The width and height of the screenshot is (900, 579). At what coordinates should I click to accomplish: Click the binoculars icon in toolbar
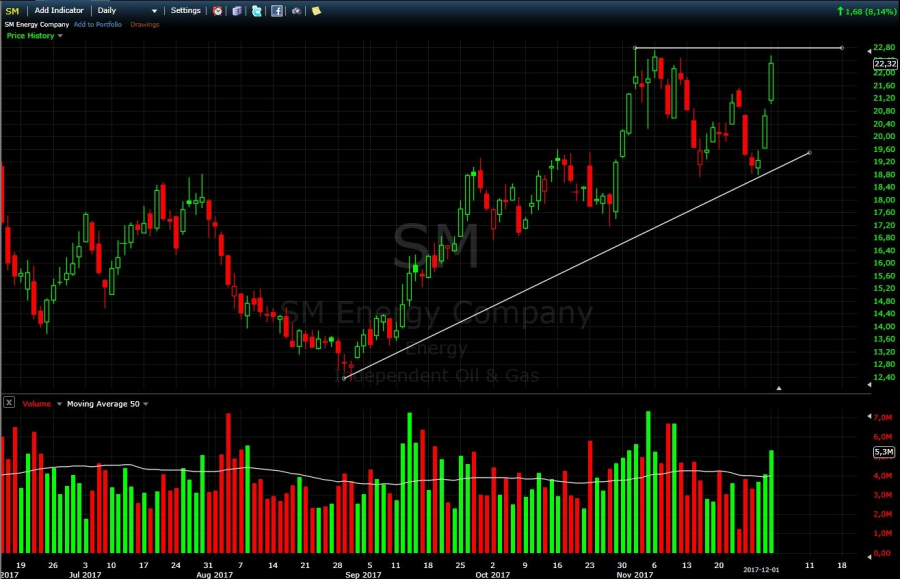(296, 10)
